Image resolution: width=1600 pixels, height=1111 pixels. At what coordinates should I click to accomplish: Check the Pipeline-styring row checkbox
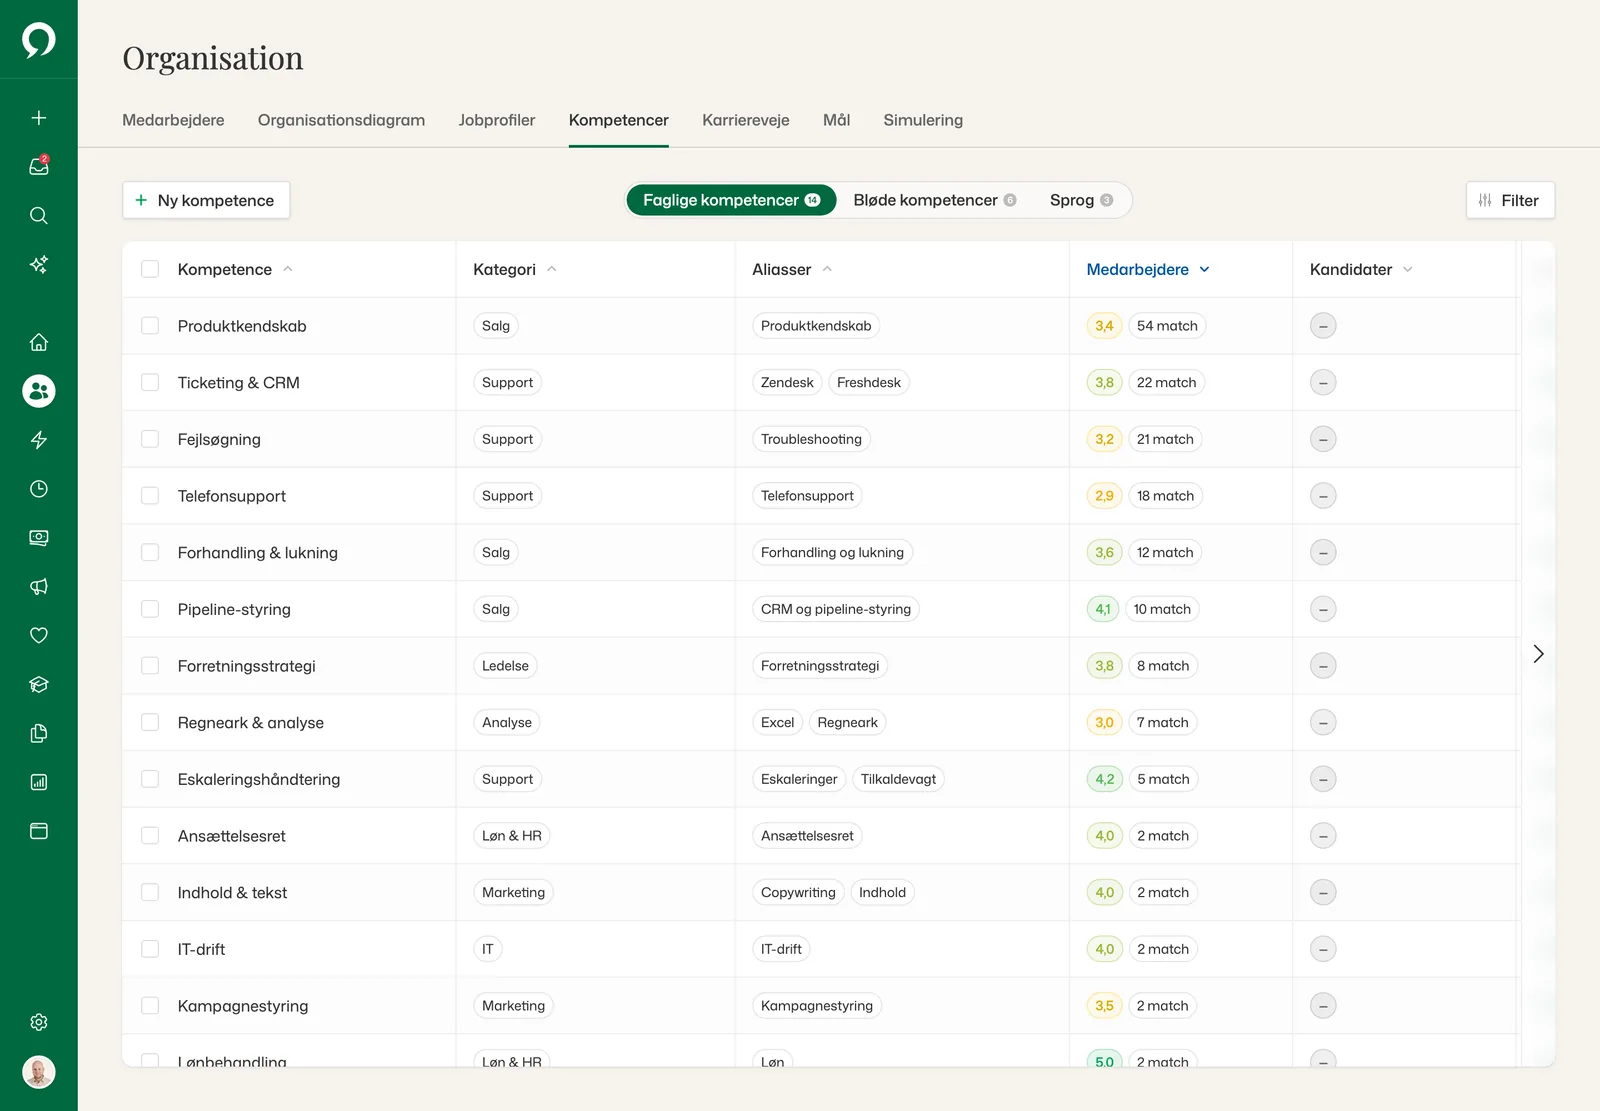pyautogui.click(x=150, y=609)
